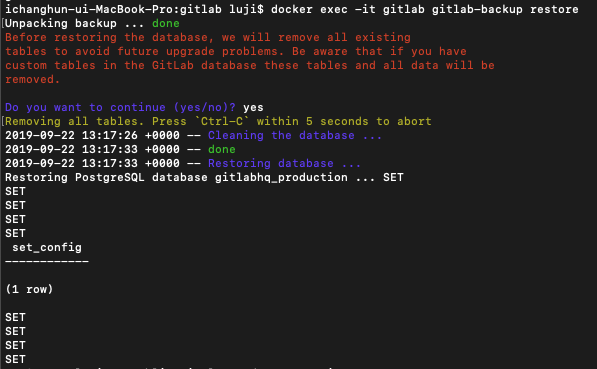Click the typed 'yes' answer
Viewport: 597px width, 369px height.
pyautogui.click(x=253, y=107)
